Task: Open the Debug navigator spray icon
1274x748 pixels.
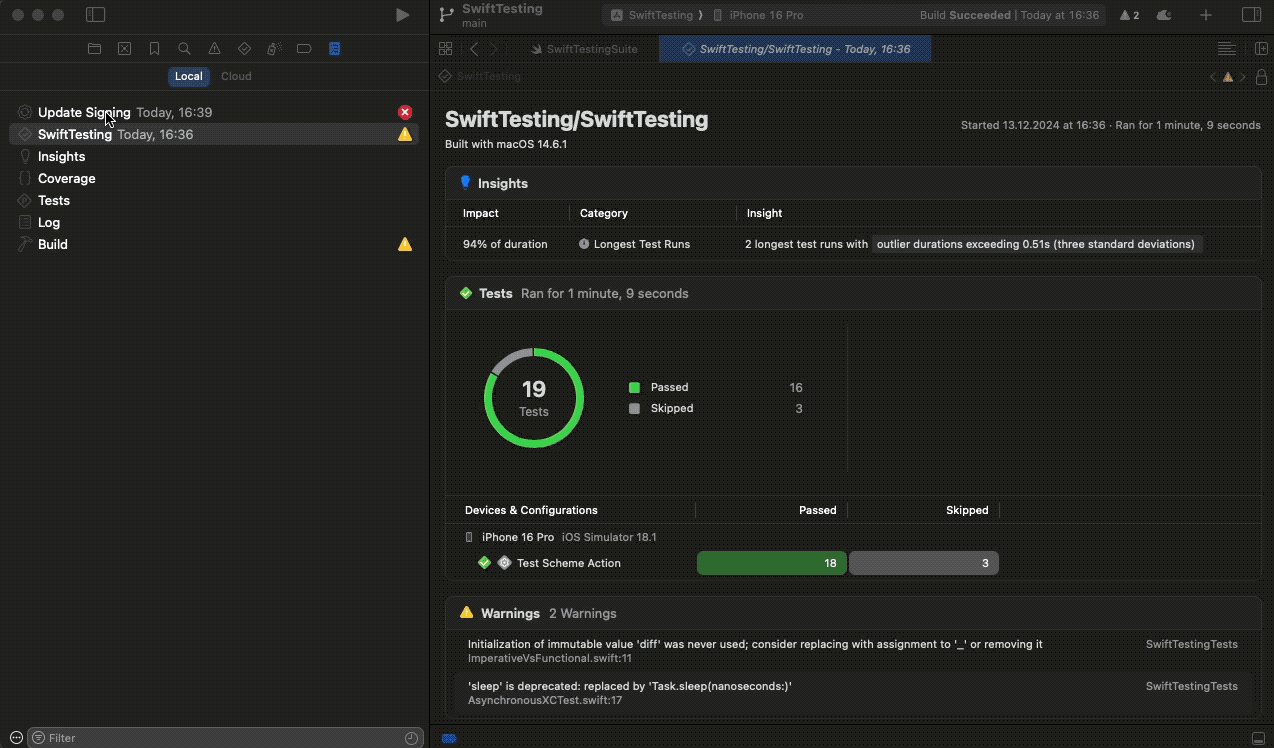Action: click(x=274, y=48)
